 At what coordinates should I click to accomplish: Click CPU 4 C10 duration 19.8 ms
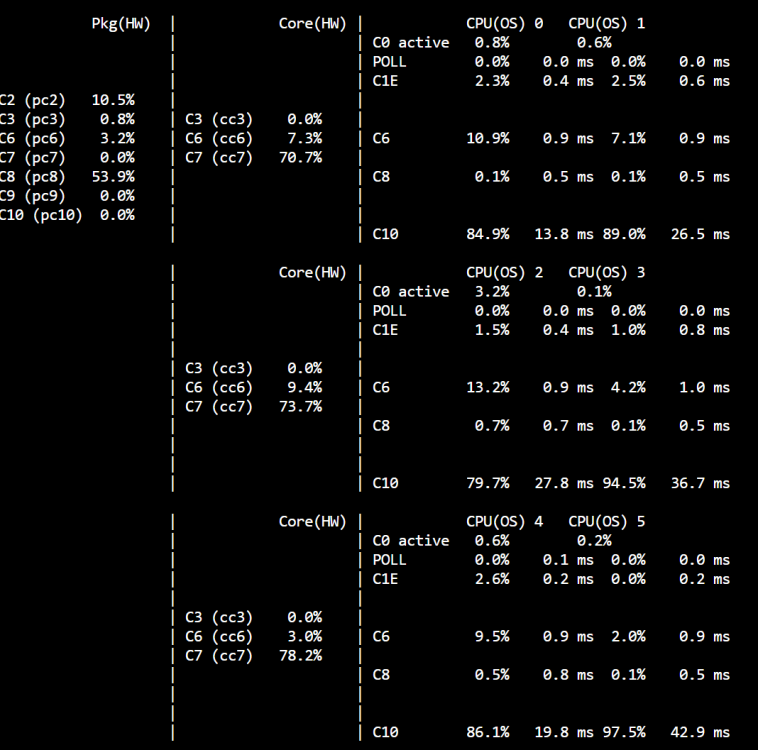tap(564, 732)
